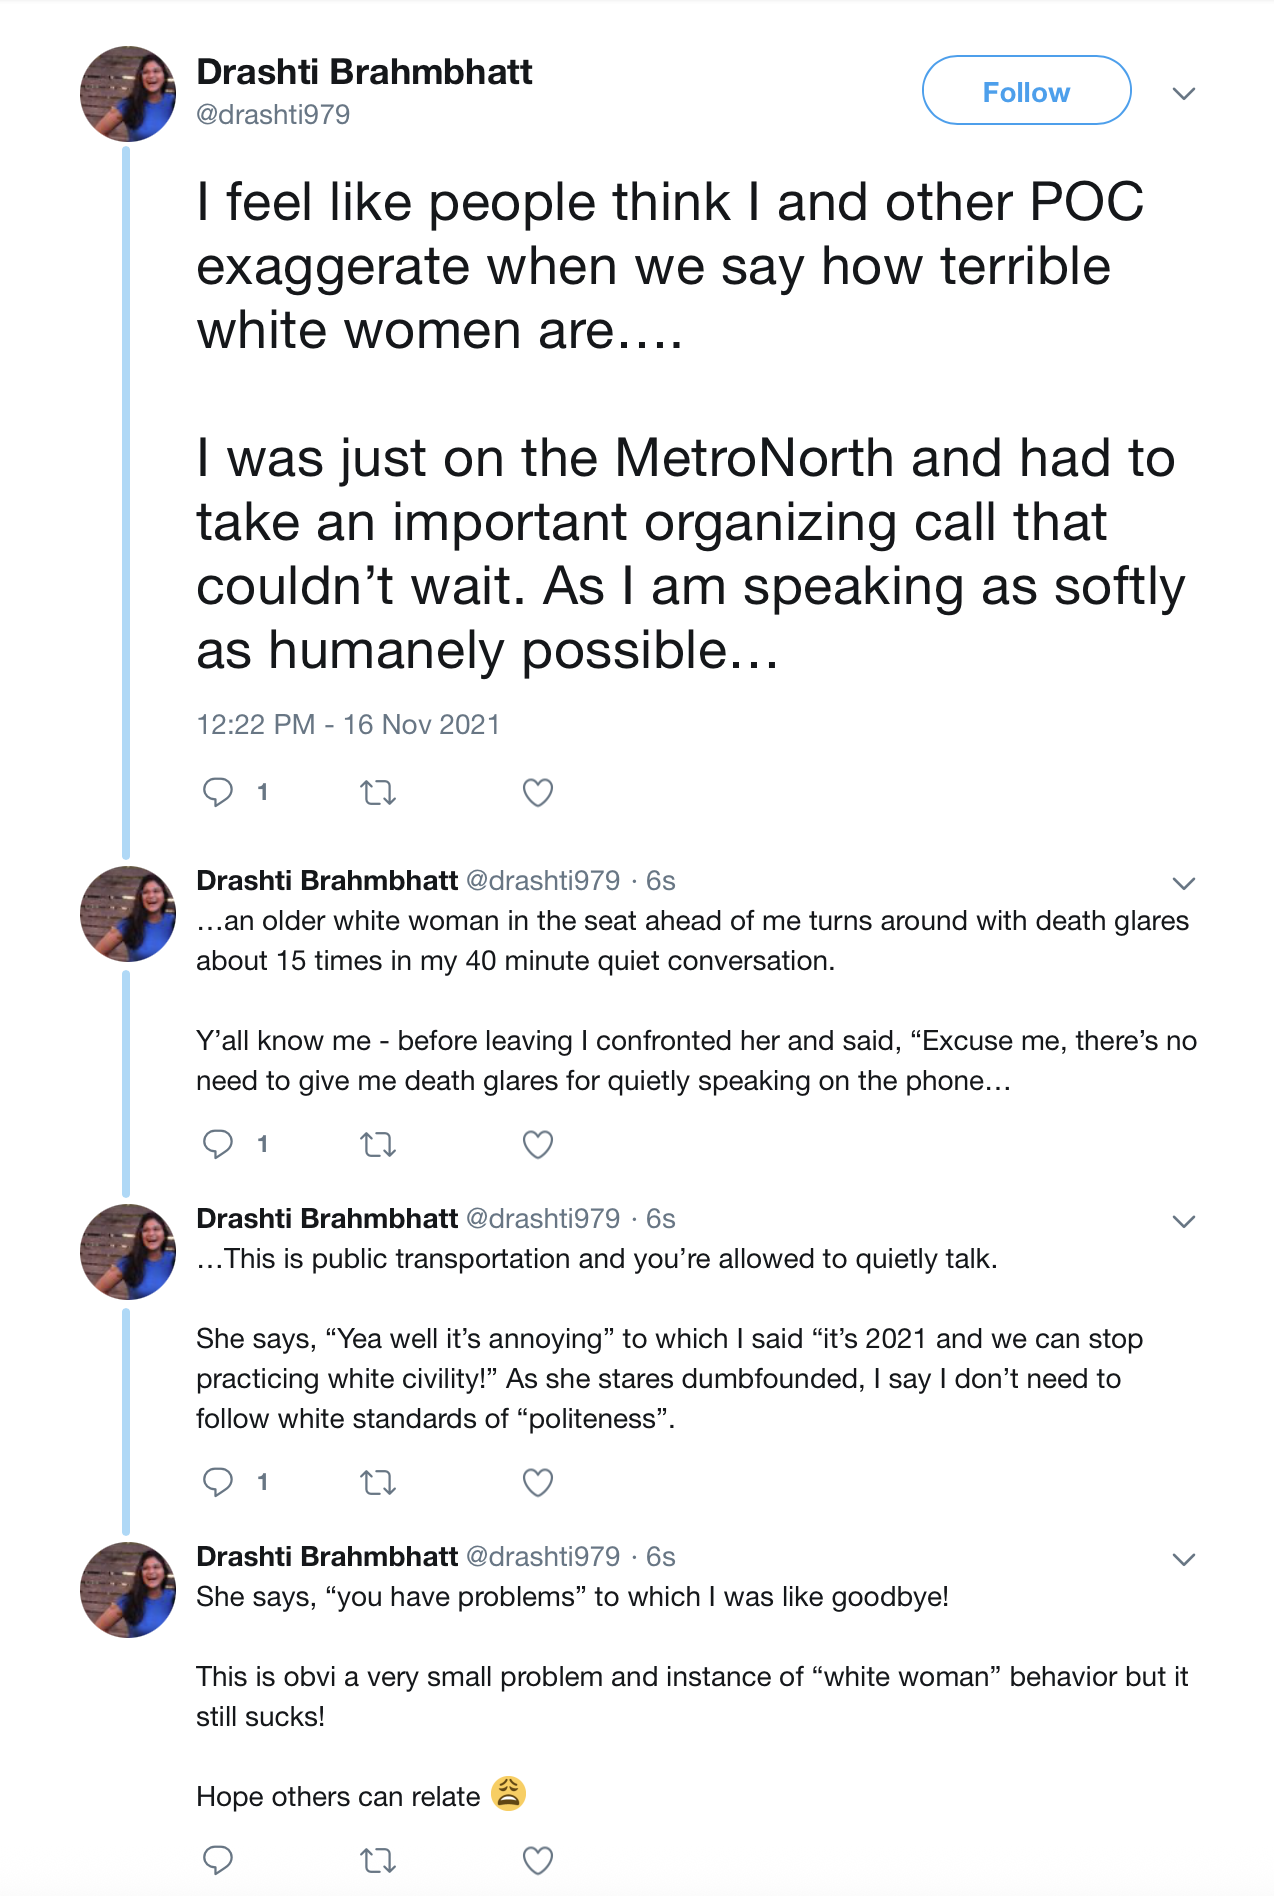This screenshot has width=1274, height=1896.
Task: Like the main tweet dated 16 Nov 2021
Action: (538, 793)
